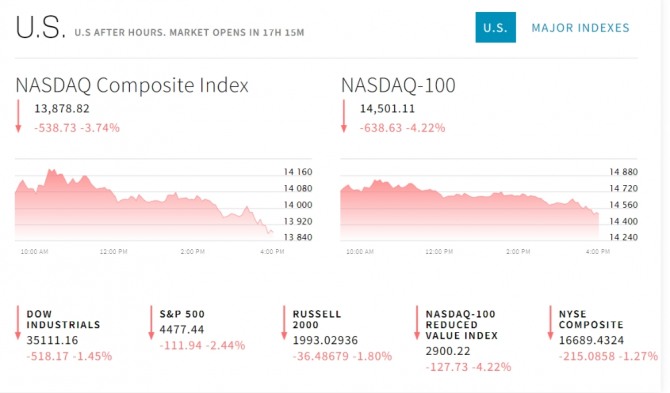This screenshot has width=670, height=393.
Task: Click the Dow Industrials down arrow icon
Action: click(18, 323)
